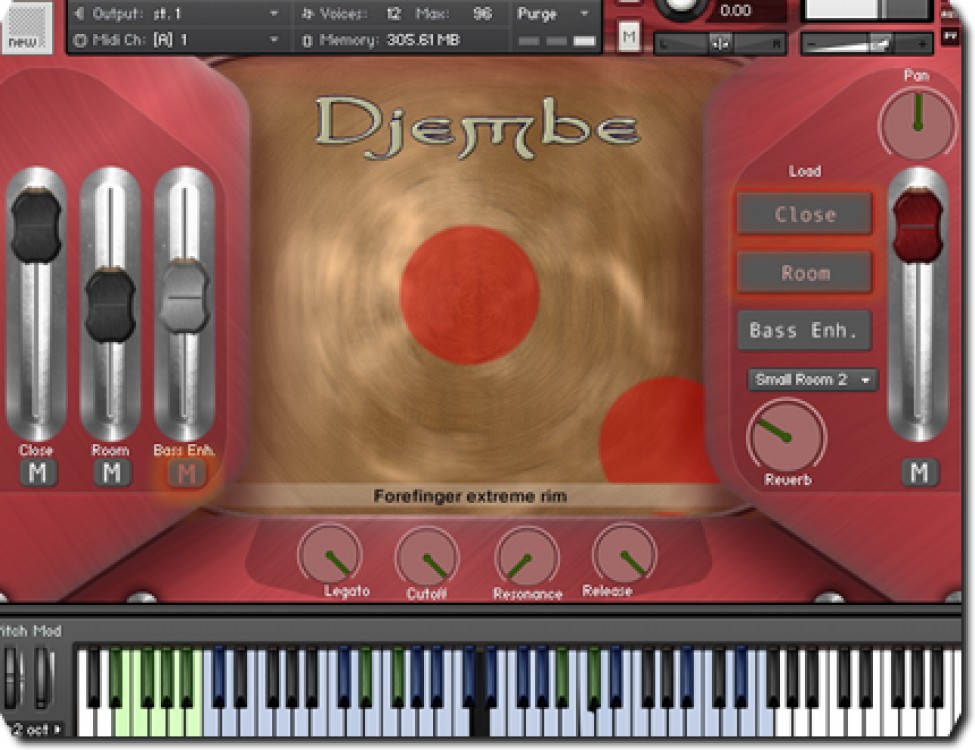
Task: Open the Purge menu
Action: tap(550, 14)
